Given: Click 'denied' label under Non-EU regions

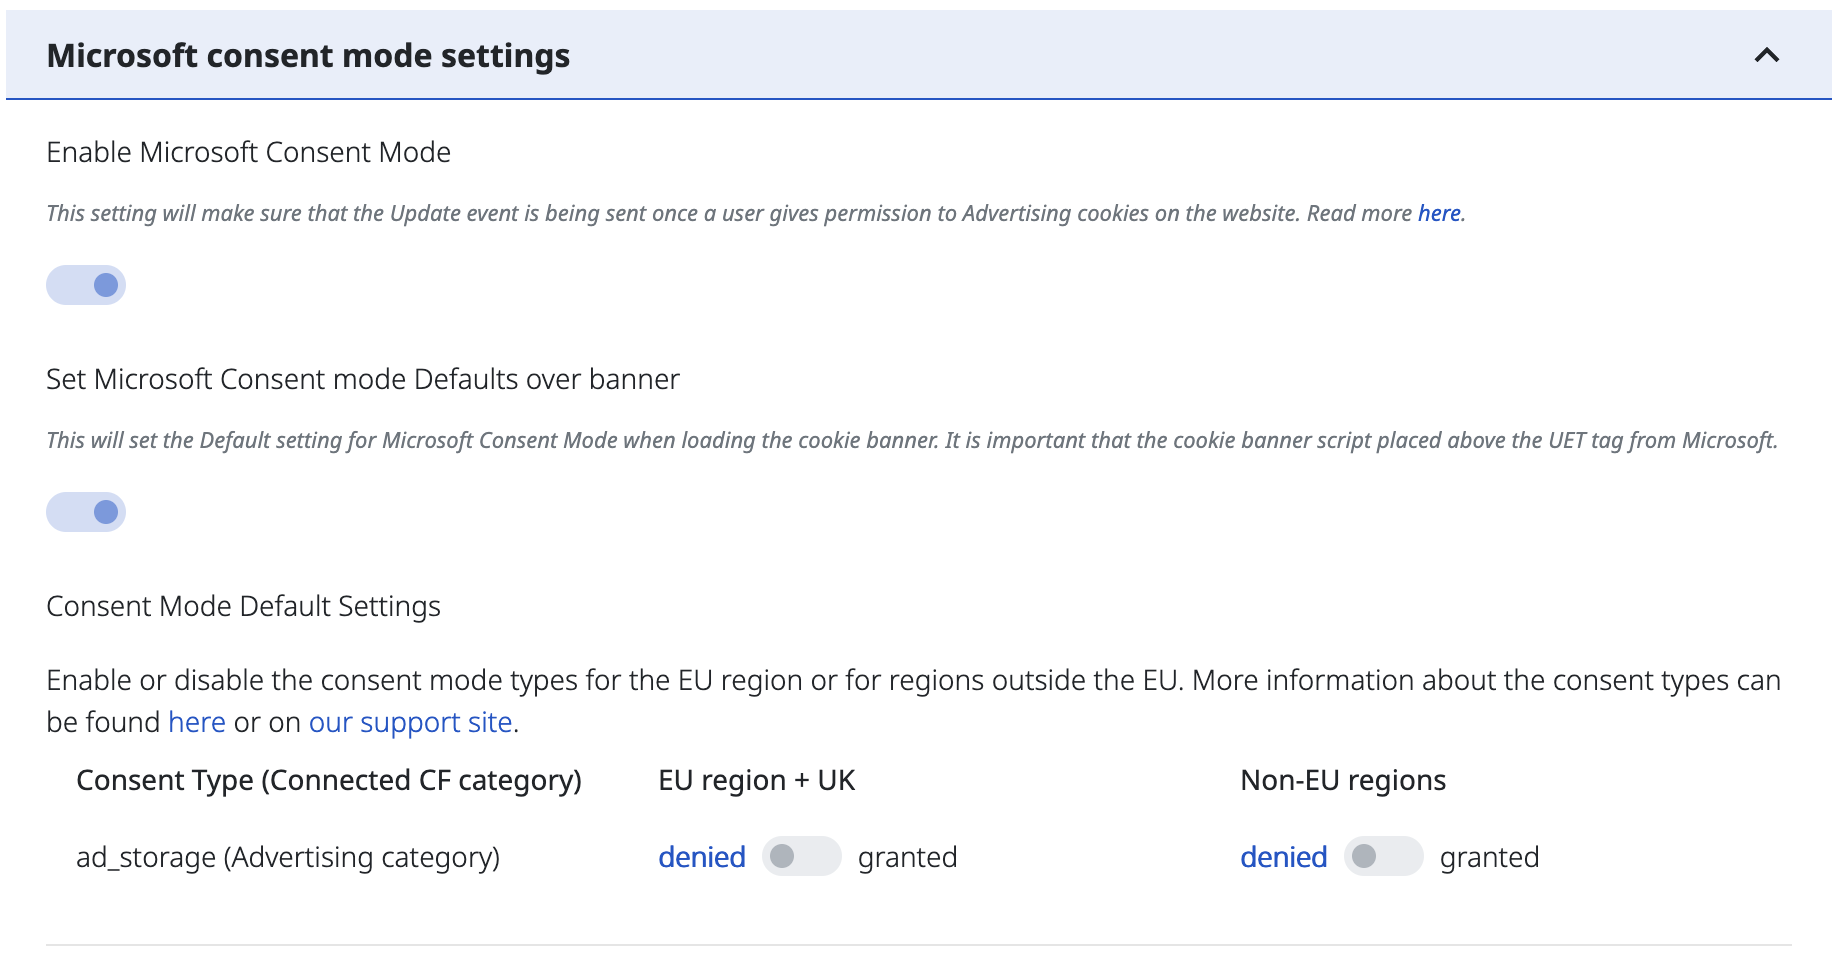Looking at the screenshot, I should coord(1284,857).
